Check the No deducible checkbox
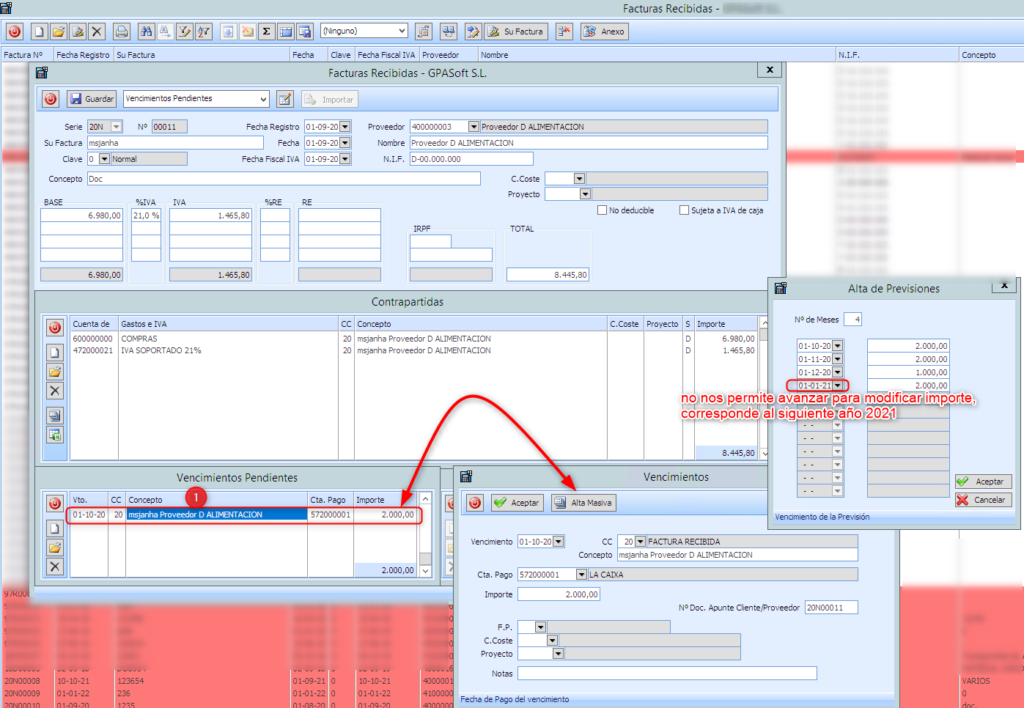Screen dimensions: 1024x708 click(602, 210)
